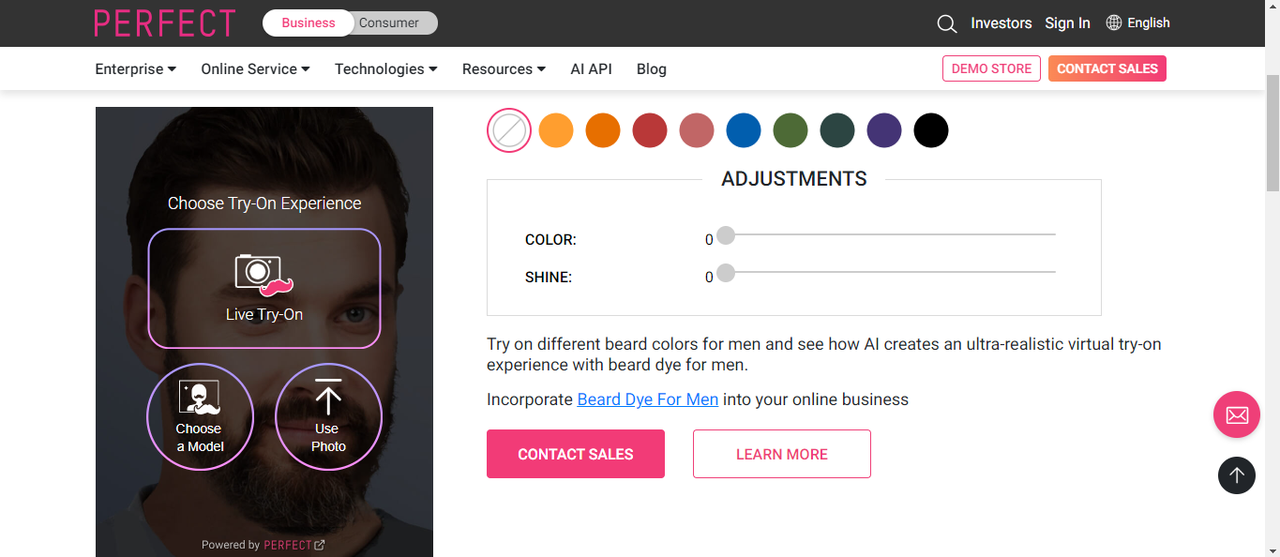Go to the Blog menu item
This screenshot has width=1280, height=557.
point(651,69)
